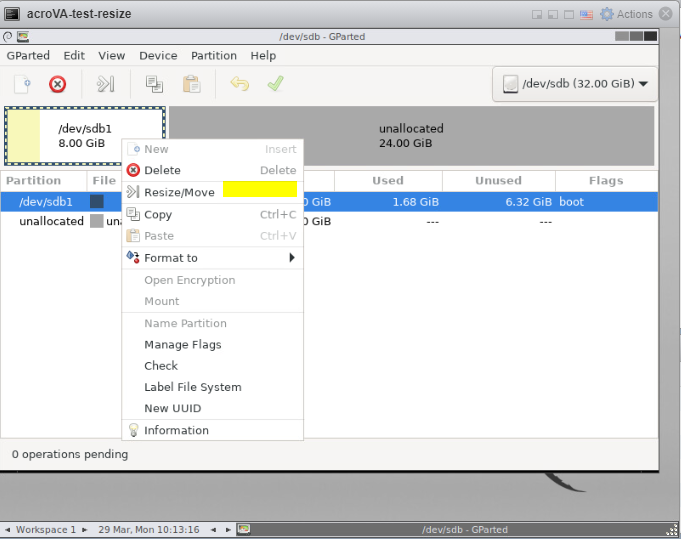Click the Resize/Move toolbar icon
Image resolution: width=681 pixels, height=539 pixels.
pyautogui.click(x=106, y=84)
